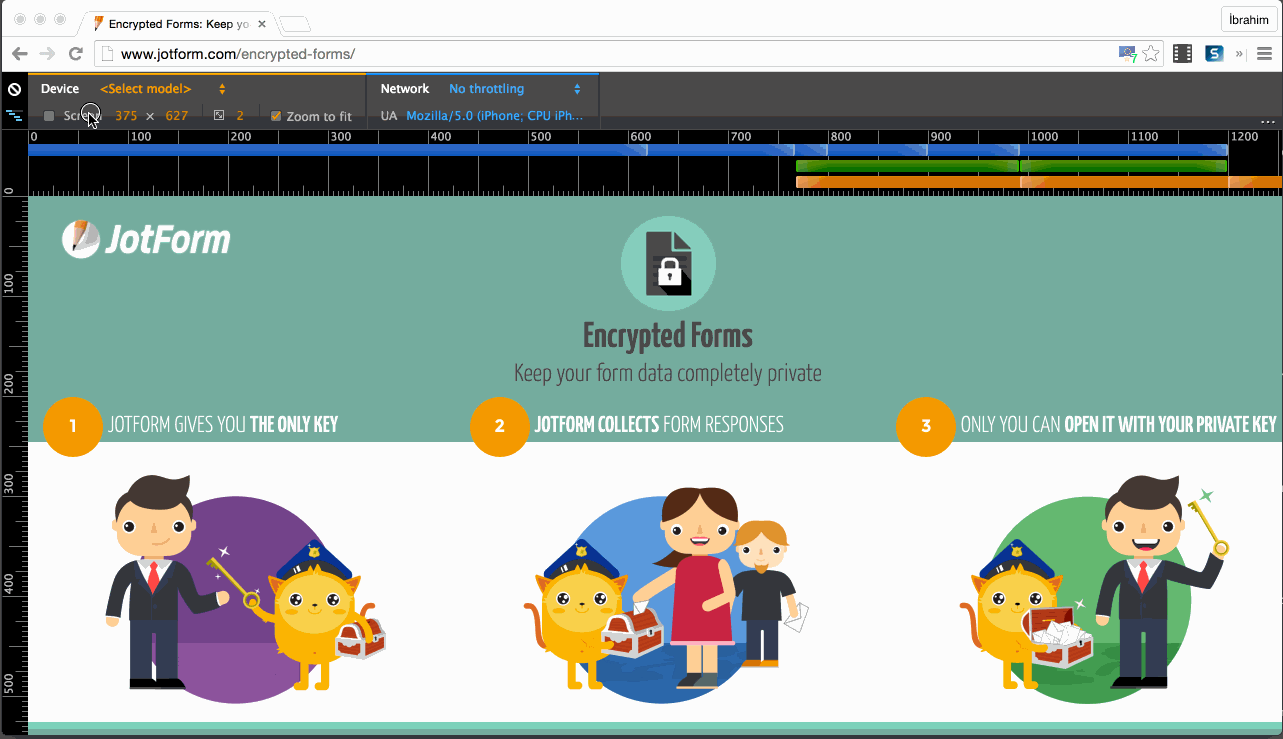Click 'JotForm gives you the only key' text
This screenshot has width=1283, height=739.
pos(223,425)
